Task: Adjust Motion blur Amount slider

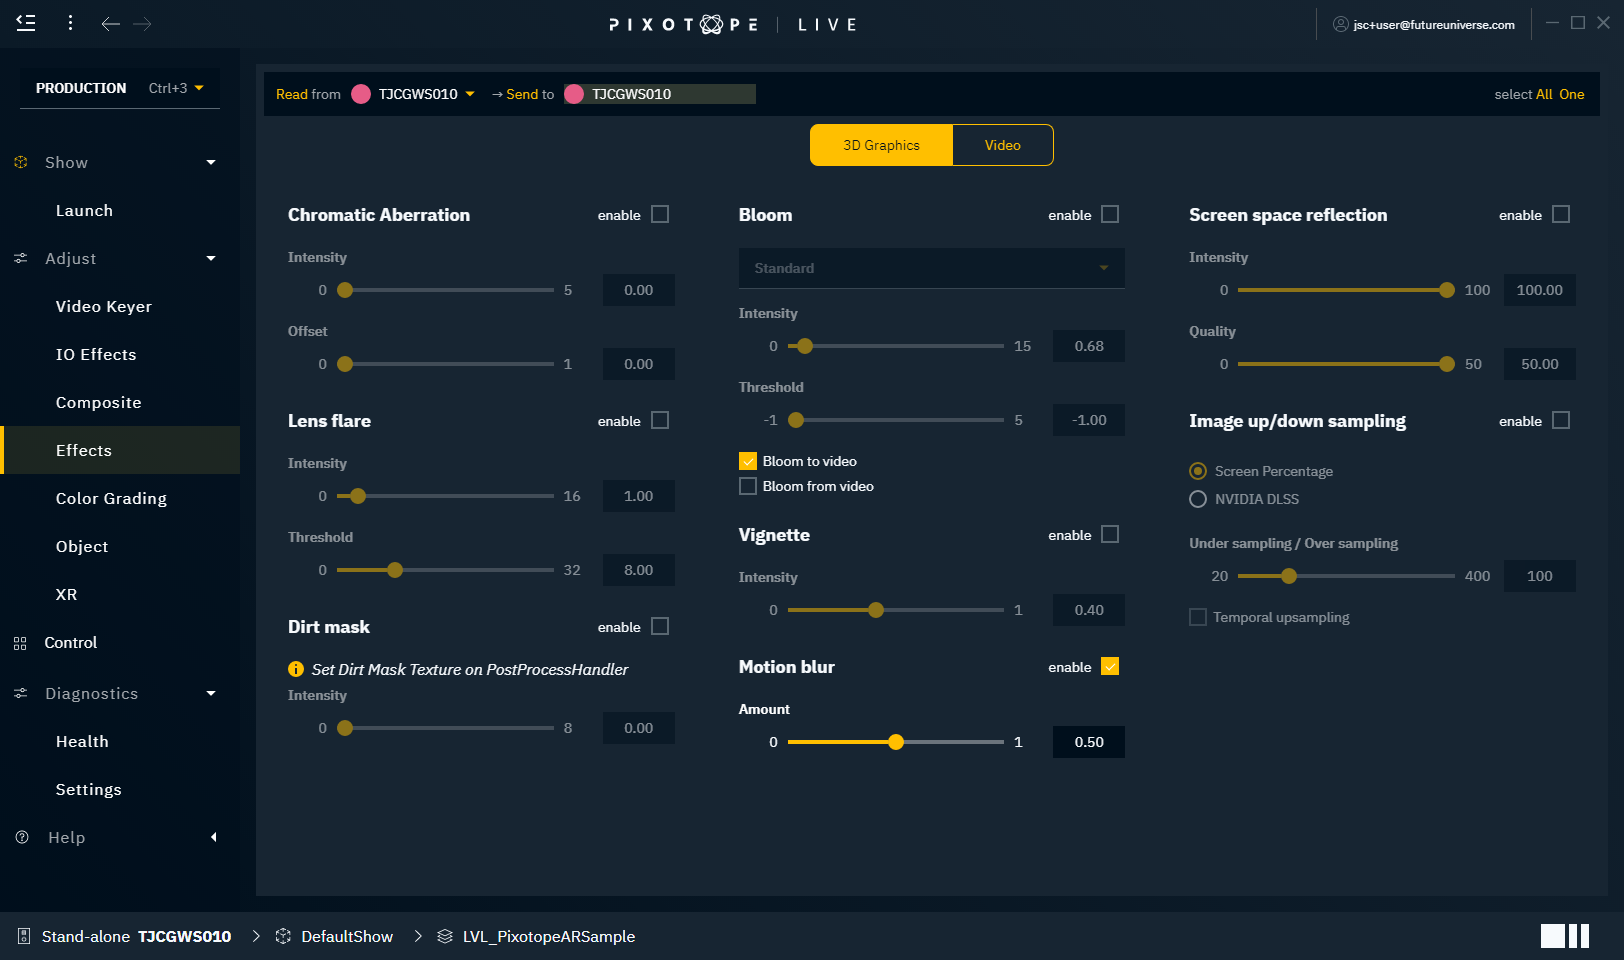Action: [x=896, y=742]
